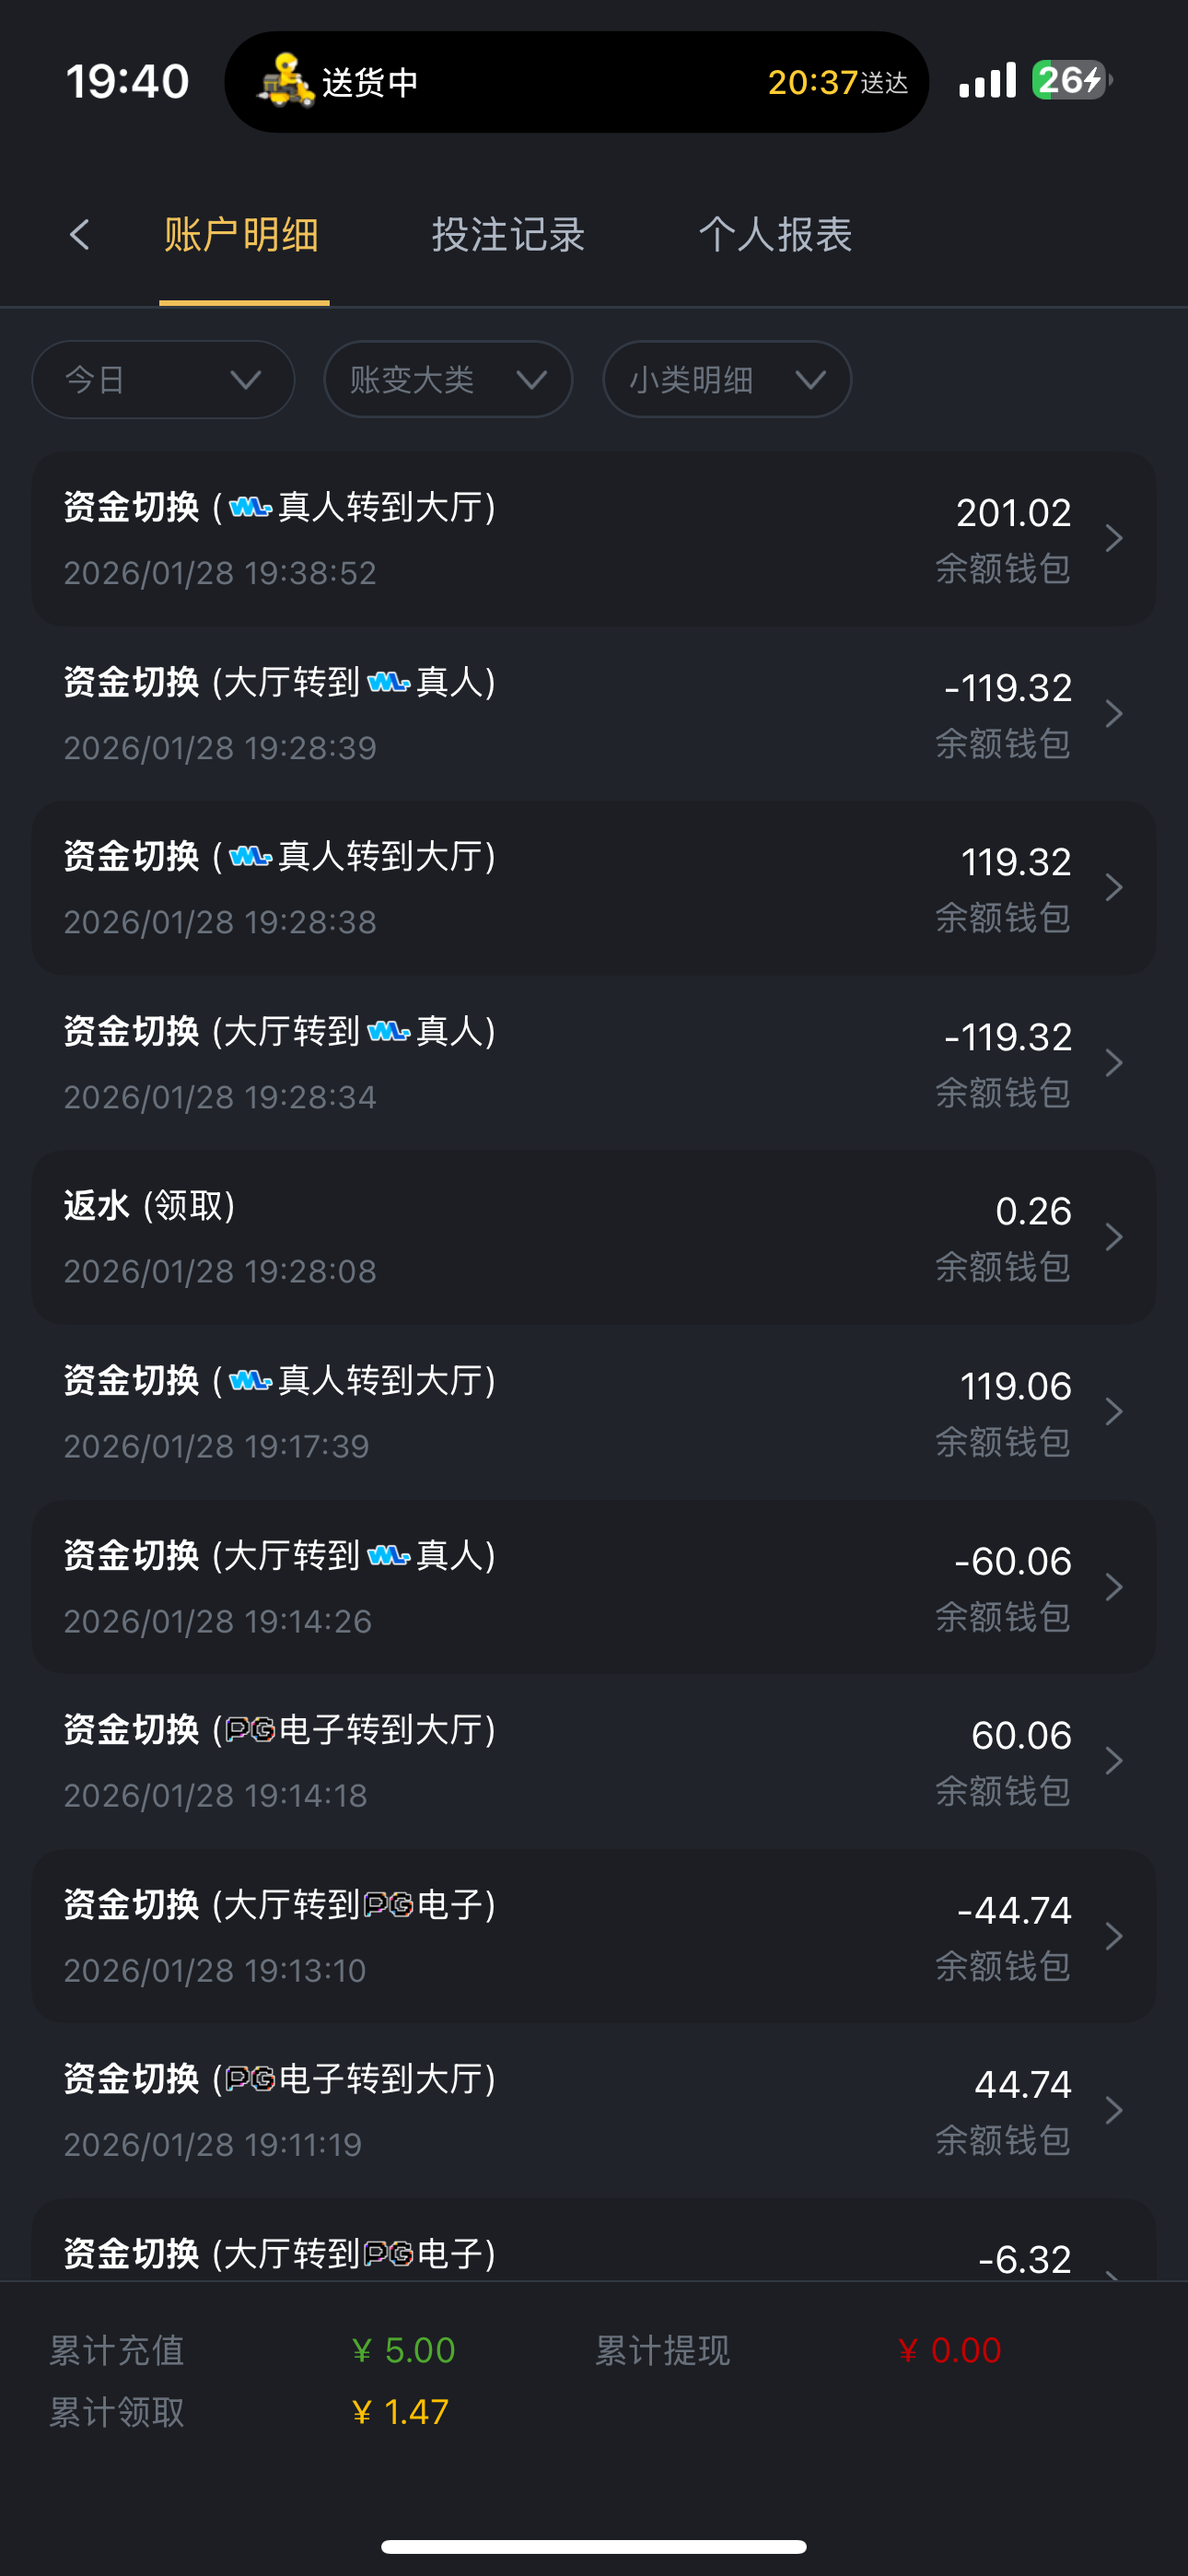Tap chevron next to 119.06 amount
Image resolution: width=1188 pixels, height=2576 pixels.
(x=1113, y=1412)
